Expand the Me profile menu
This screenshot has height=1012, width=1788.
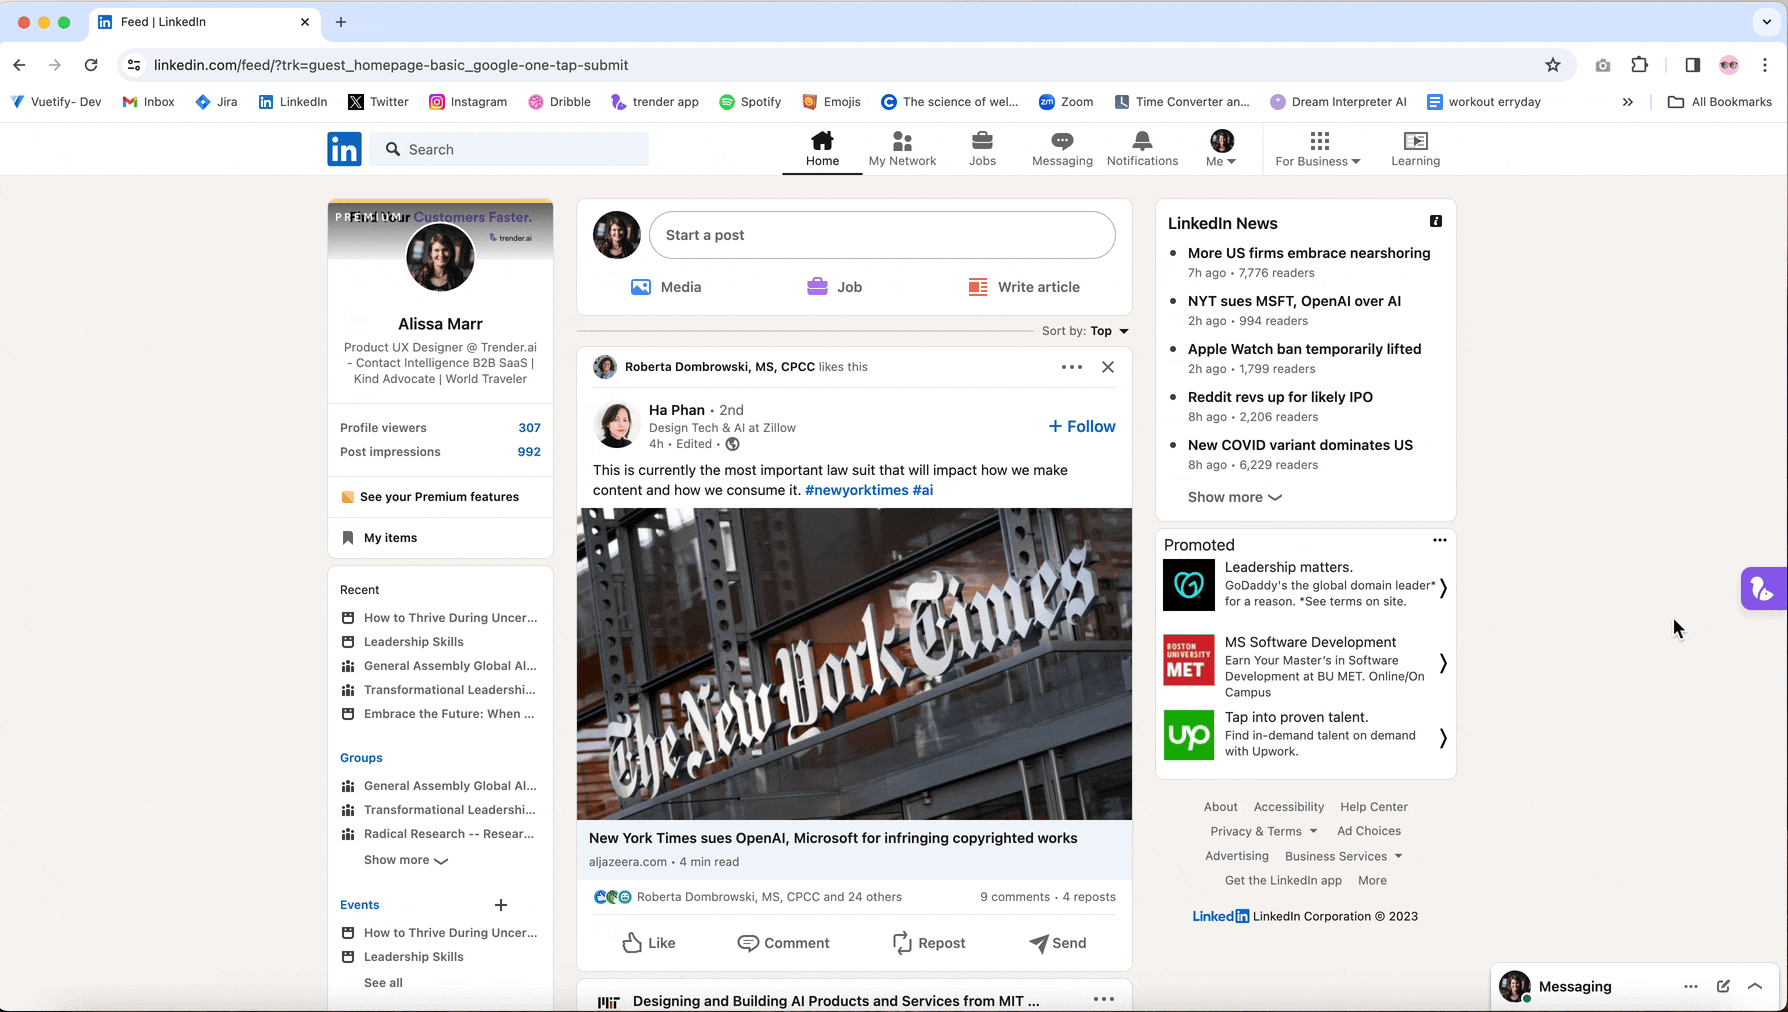click(x=1221, y=149)
